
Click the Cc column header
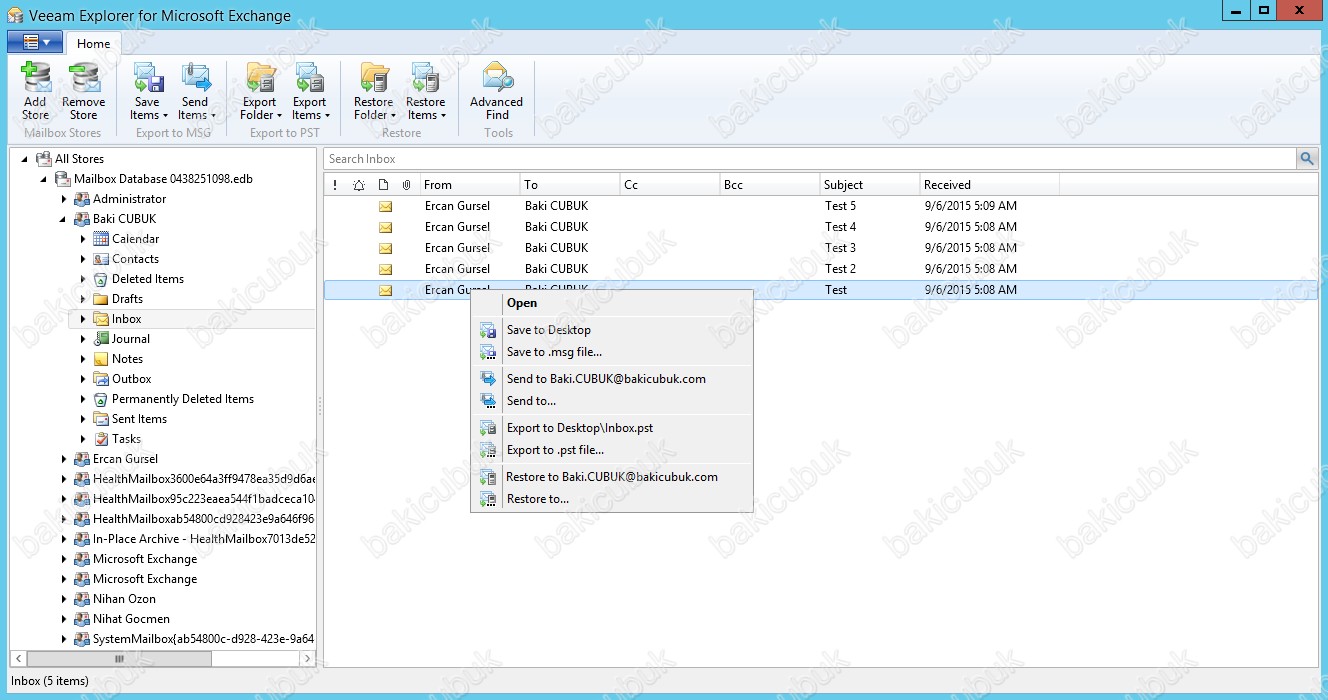(x=670, y=185)
